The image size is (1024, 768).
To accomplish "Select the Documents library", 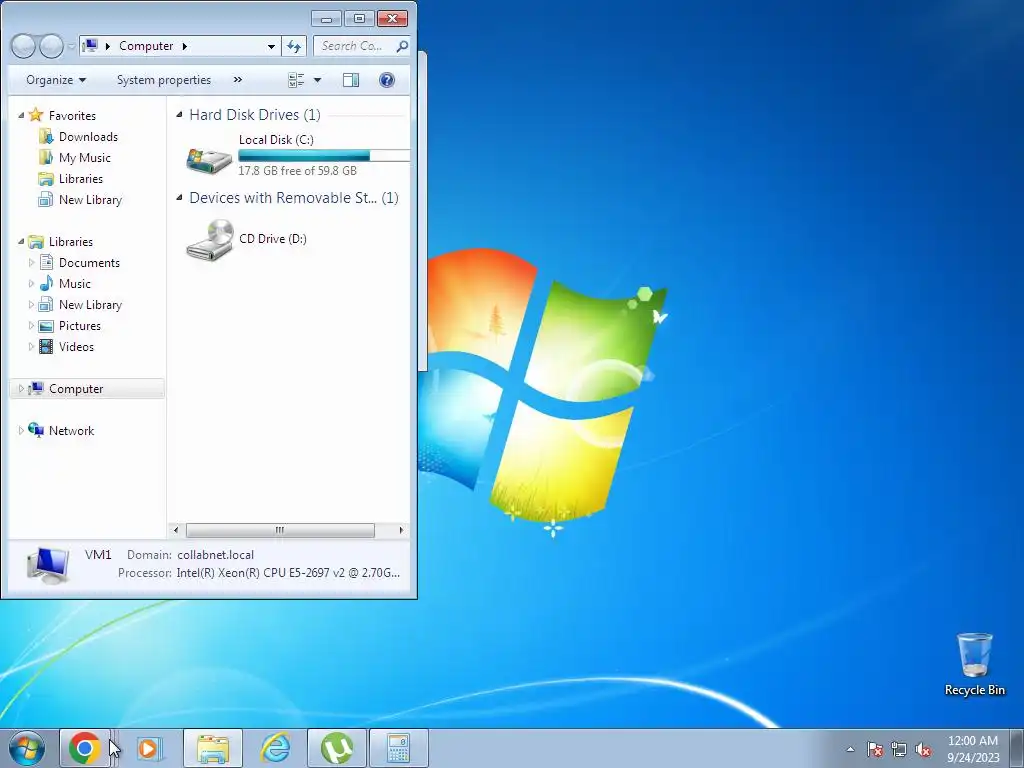I will click(89, 263).
